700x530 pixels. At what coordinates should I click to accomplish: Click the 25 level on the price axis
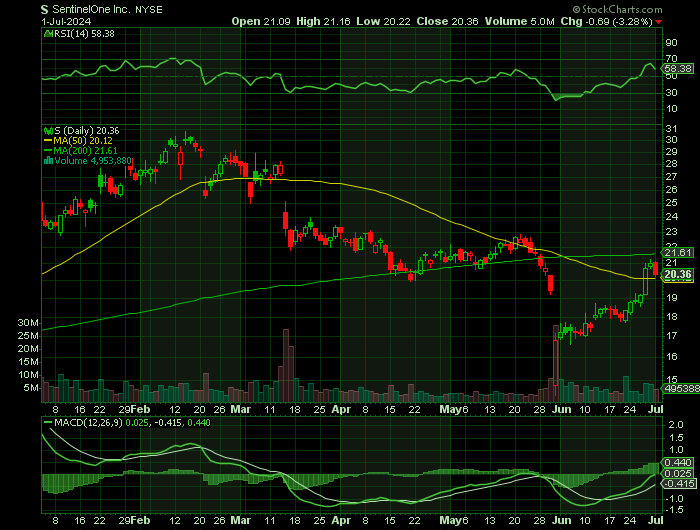click(x=671, y=203)
